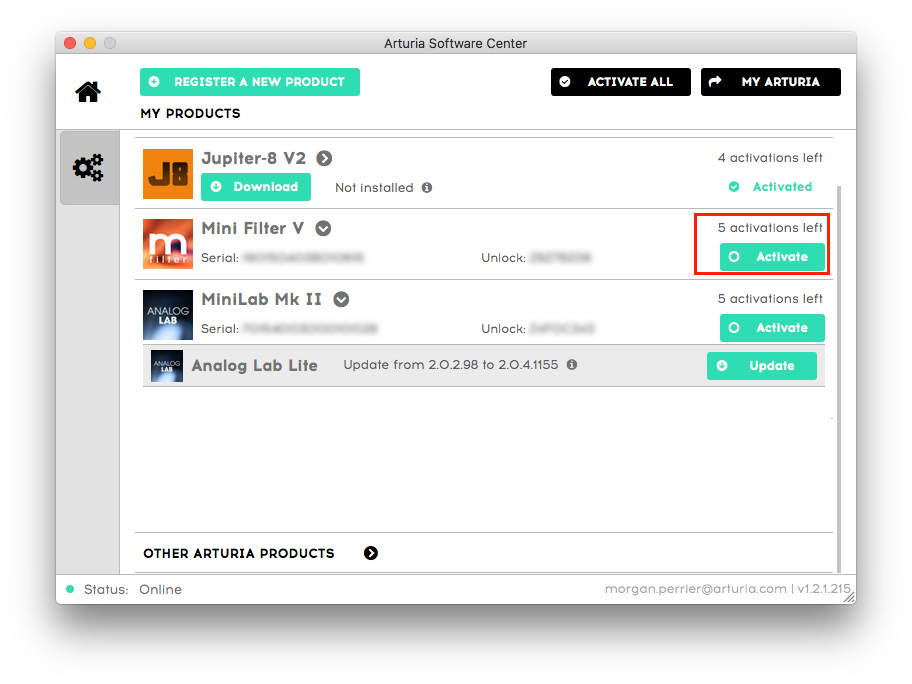The image size is (912, 684).
Task: Show info icon beside Analog Lab Lite update
Action: [x=572, y=365]
